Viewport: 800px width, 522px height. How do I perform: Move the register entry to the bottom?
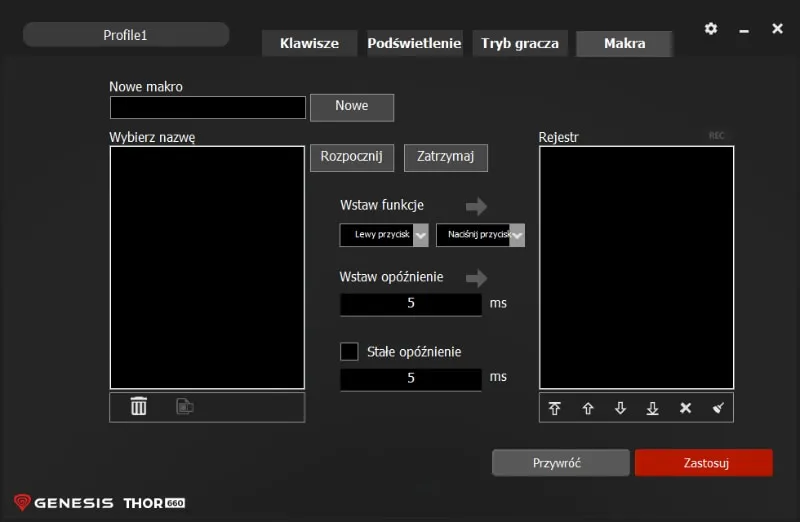tap(653, 408)
